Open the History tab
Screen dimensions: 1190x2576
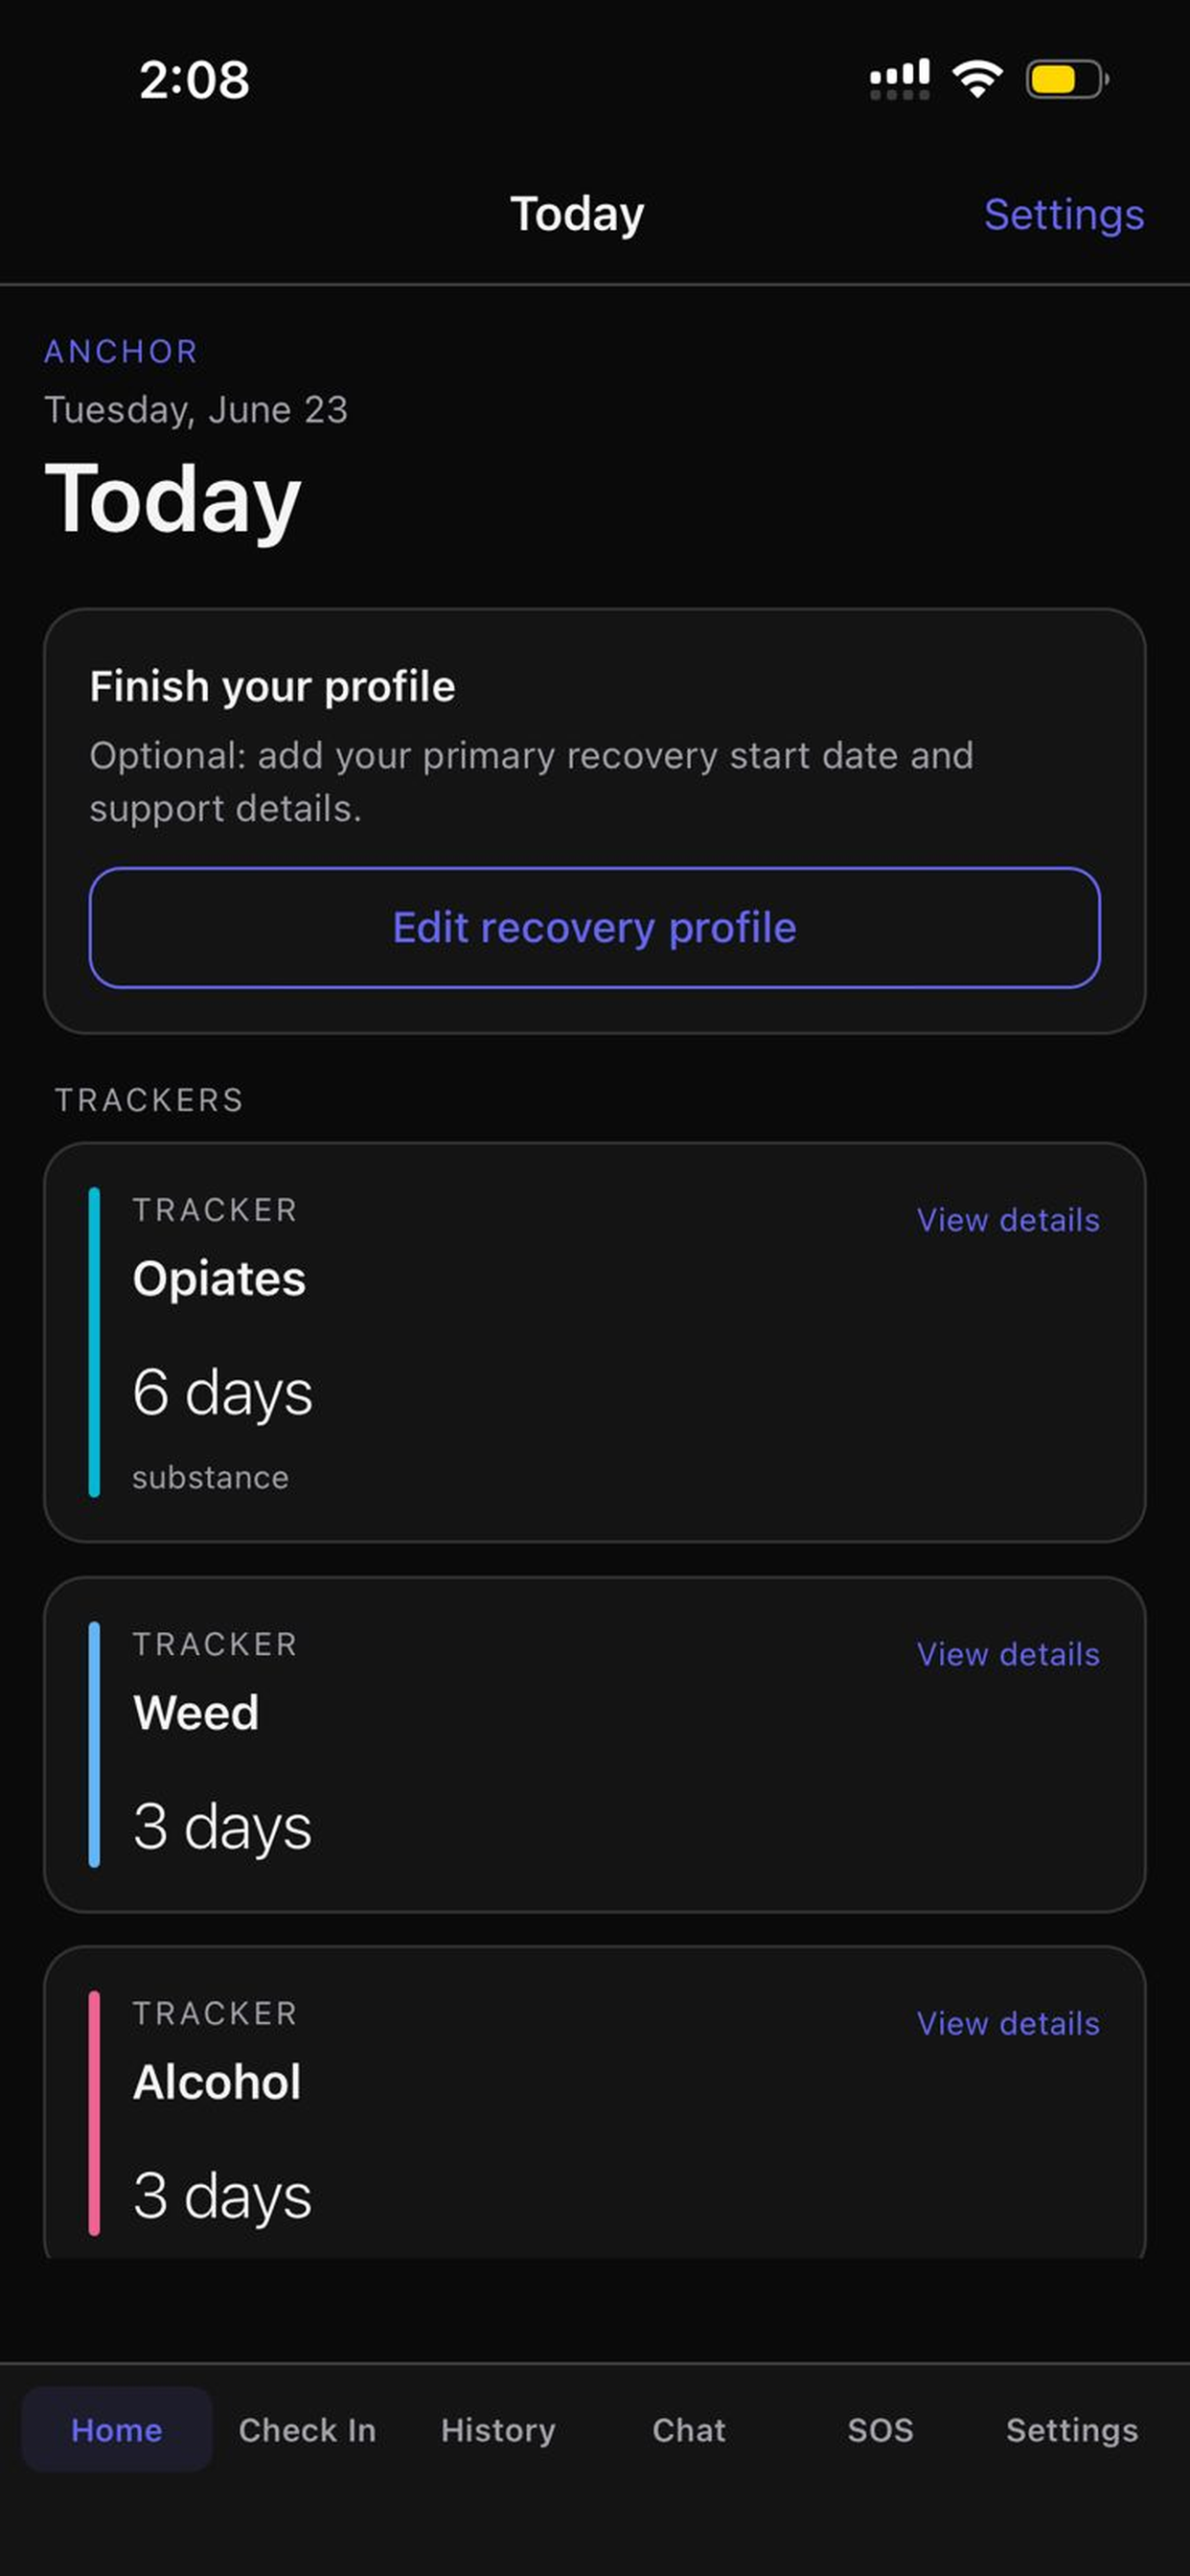coord(498,2430)
